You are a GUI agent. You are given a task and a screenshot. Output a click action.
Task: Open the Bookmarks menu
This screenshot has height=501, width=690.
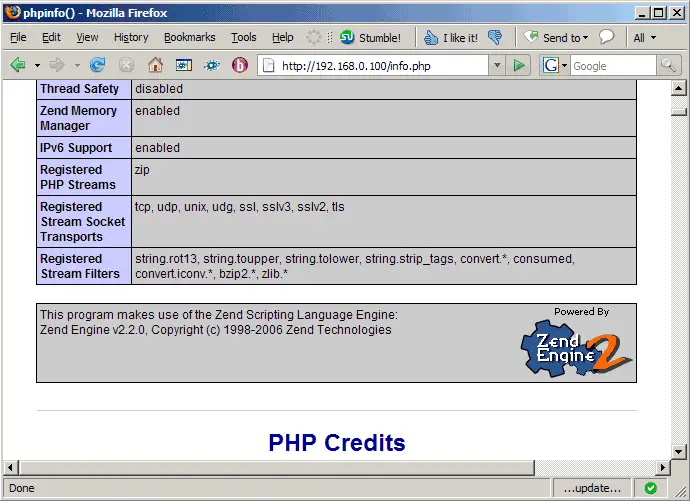tap(190, 38)
